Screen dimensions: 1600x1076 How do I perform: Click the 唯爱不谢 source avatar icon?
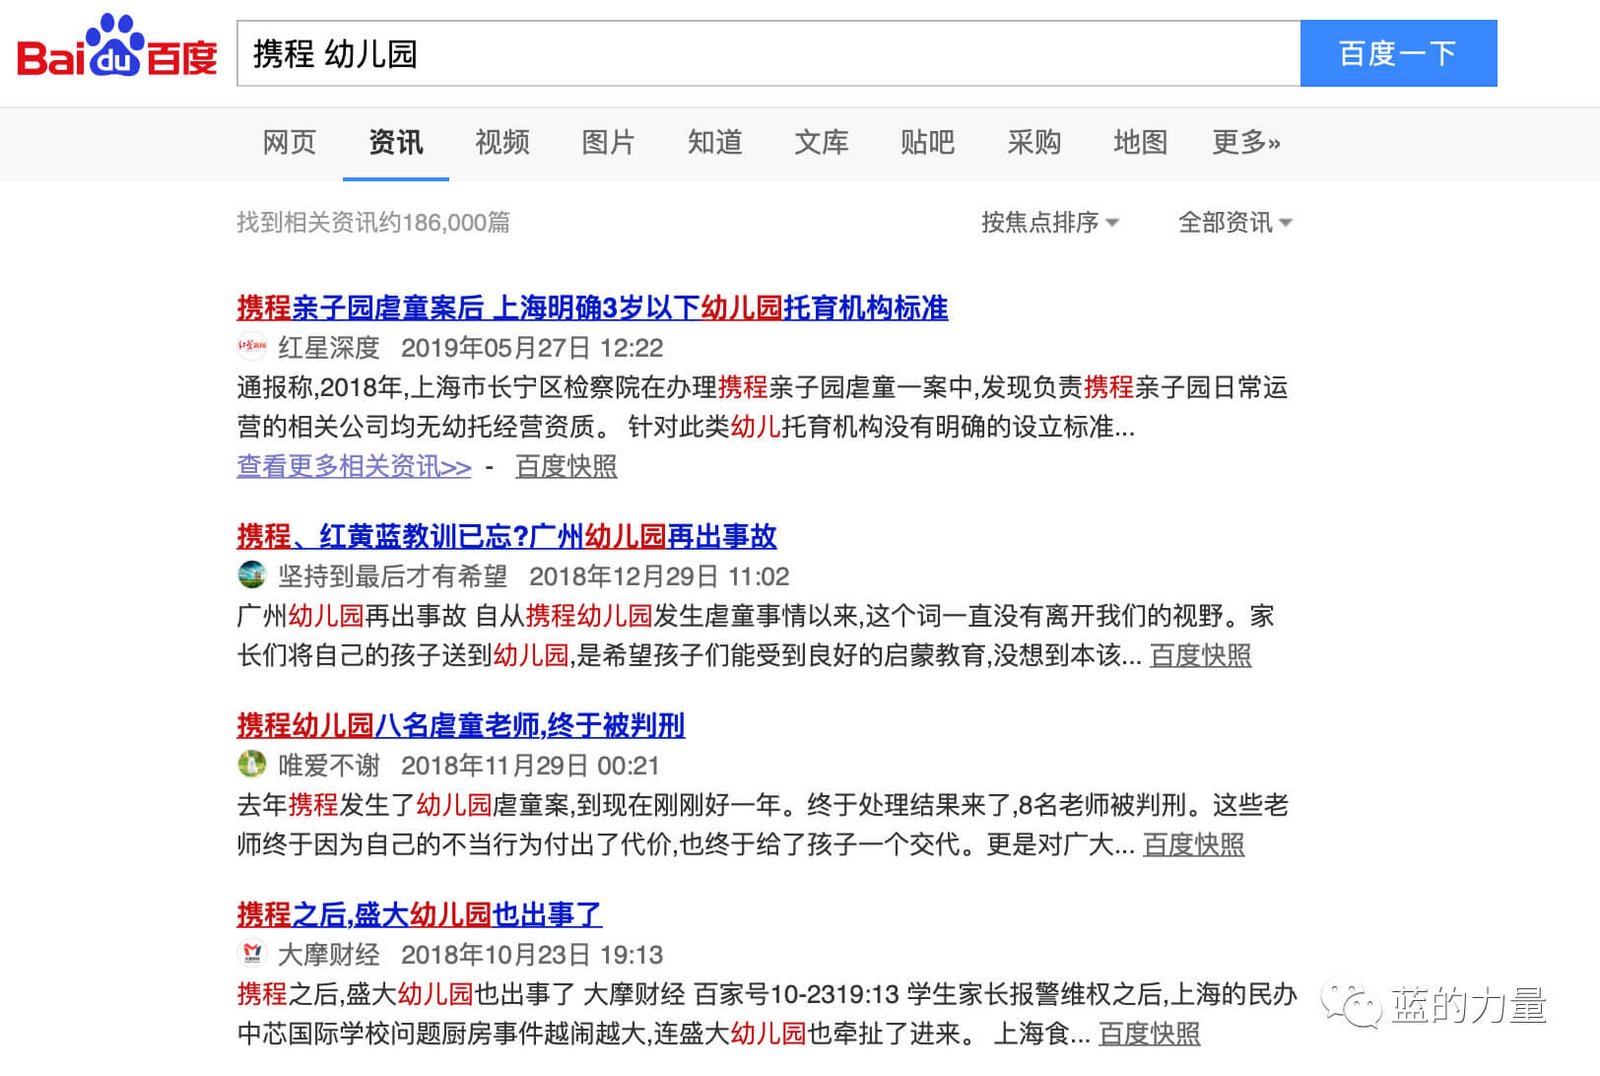pos(252,765)
